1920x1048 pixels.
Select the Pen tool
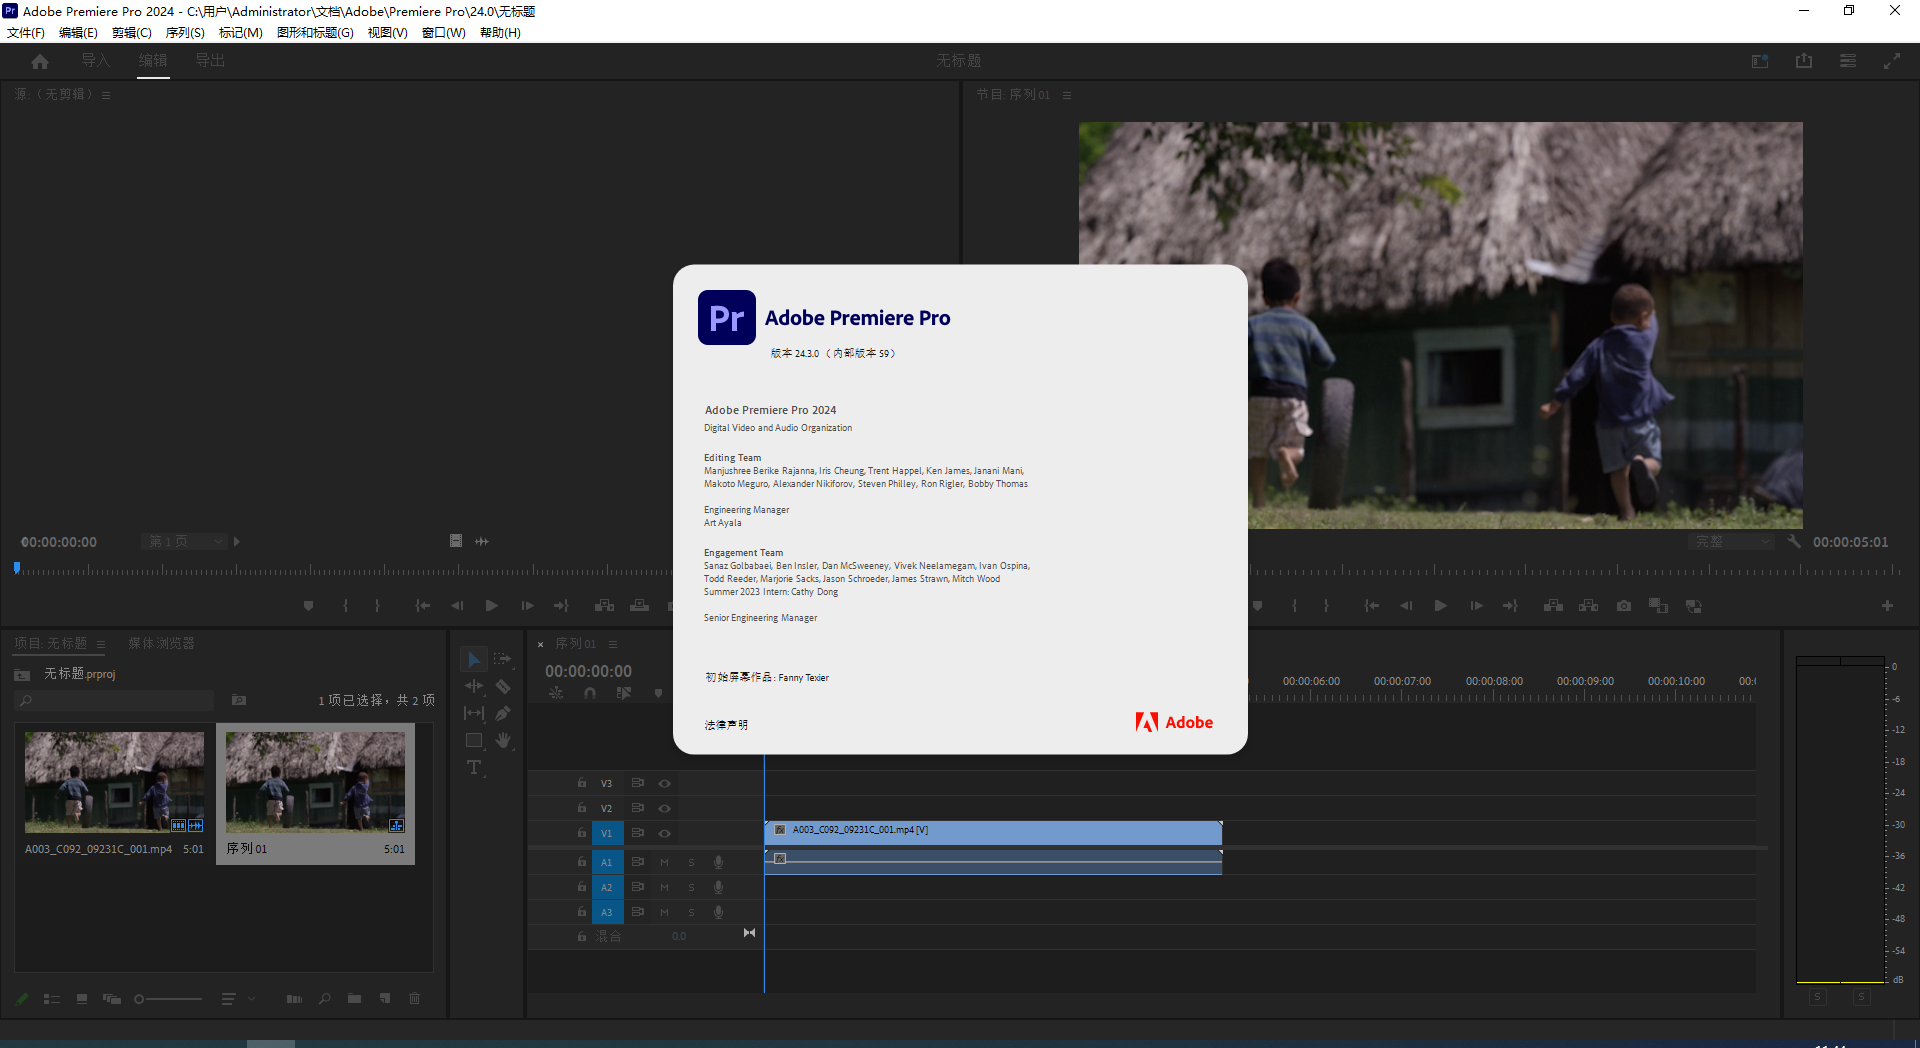point(503,714)
